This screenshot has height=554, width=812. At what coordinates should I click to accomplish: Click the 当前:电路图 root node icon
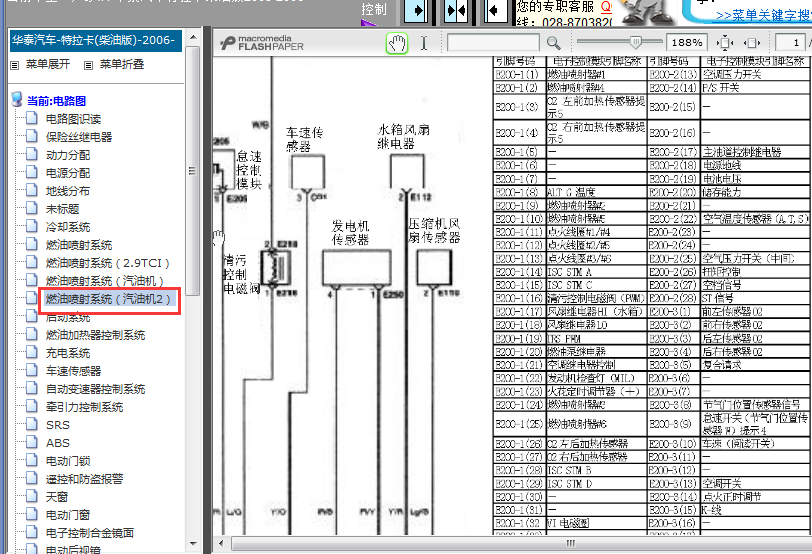17,99
